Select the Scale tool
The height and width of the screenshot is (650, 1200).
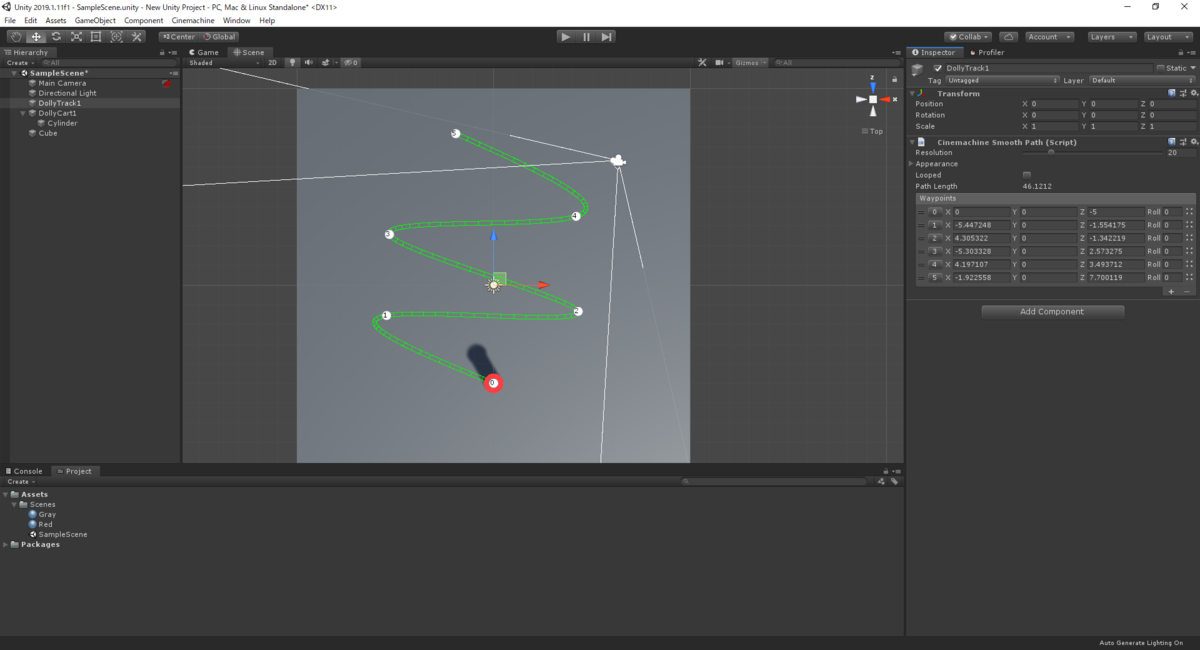76,37
